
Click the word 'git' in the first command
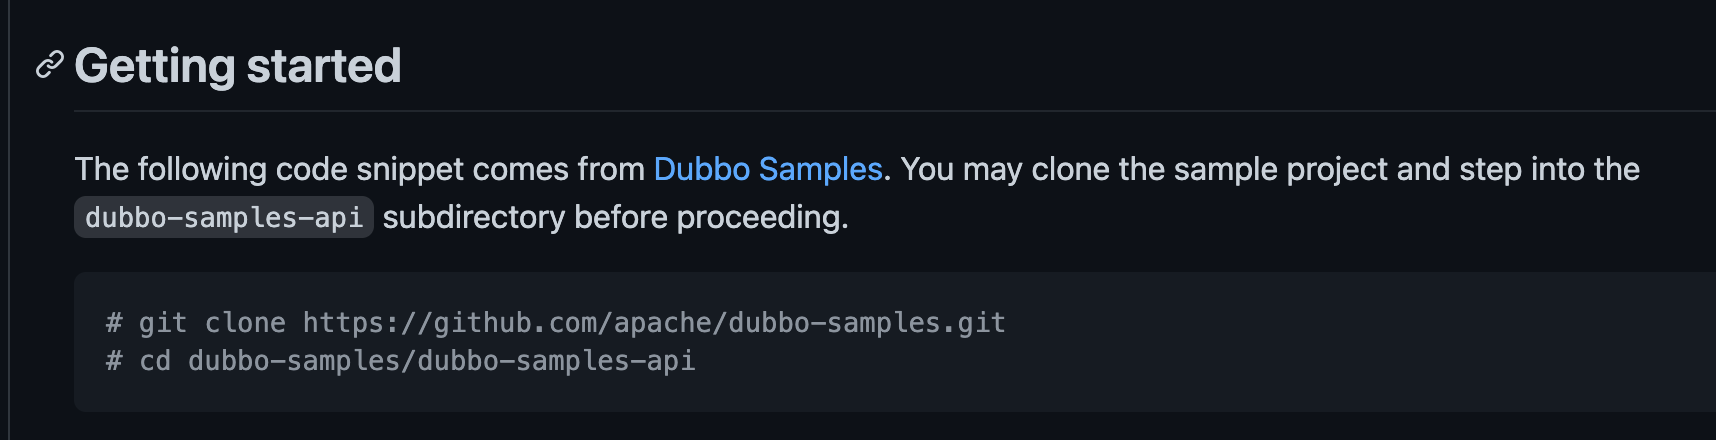[x=162, y=323]
